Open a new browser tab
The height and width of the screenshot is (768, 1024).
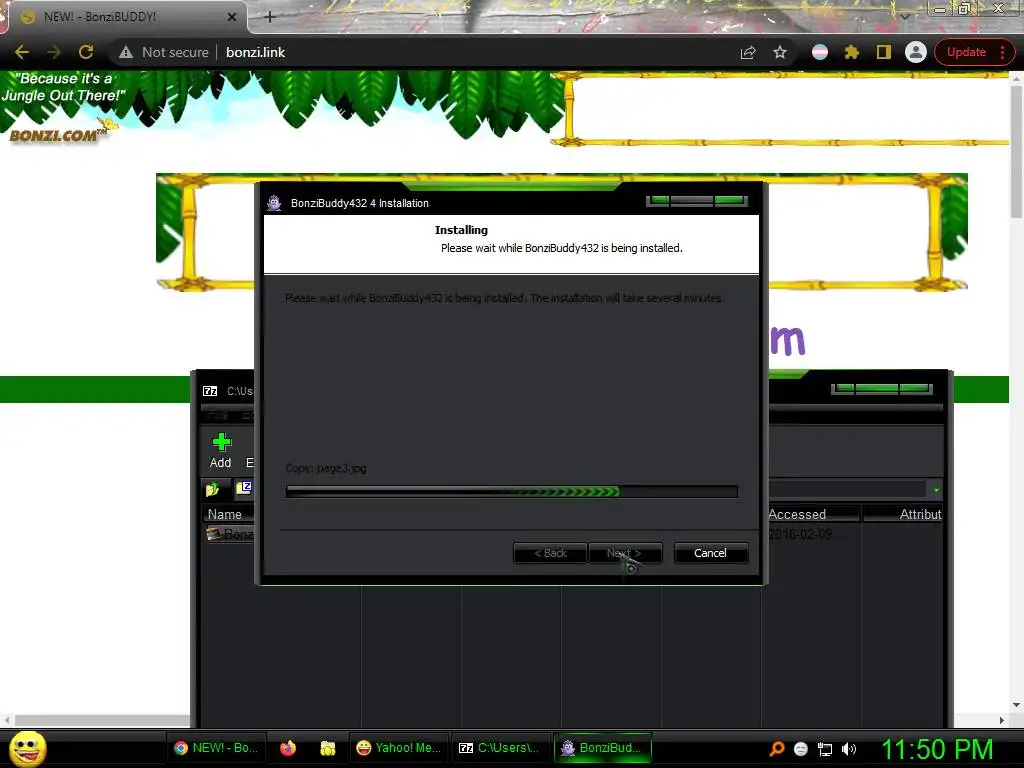[270, 17]
